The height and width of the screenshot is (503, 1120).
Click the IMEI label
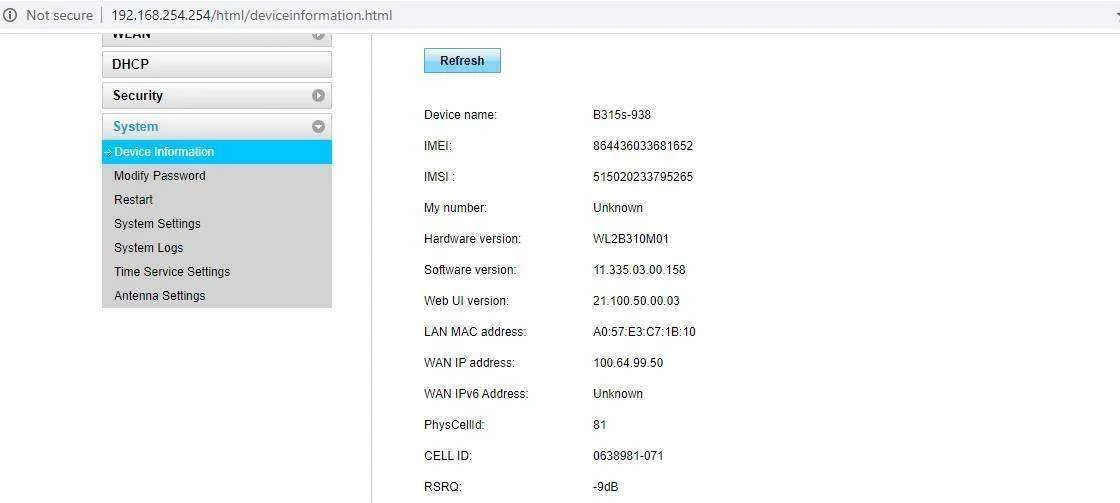[x=438, y=146]
